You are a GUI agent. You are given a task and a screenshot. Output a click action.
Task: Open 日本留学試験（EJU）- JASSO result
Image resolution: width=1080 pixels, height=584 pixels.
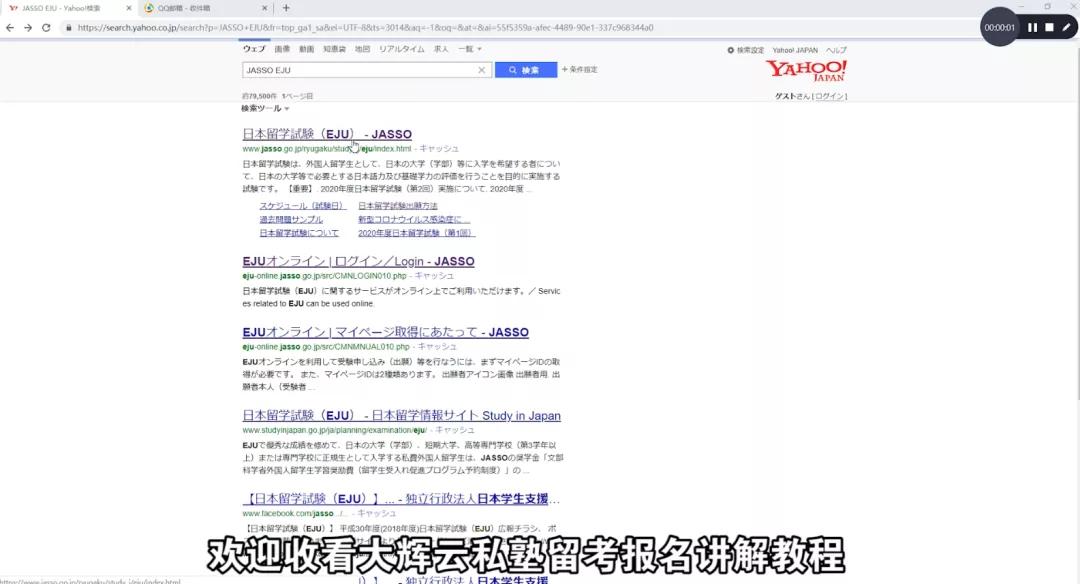pos(327,134)
